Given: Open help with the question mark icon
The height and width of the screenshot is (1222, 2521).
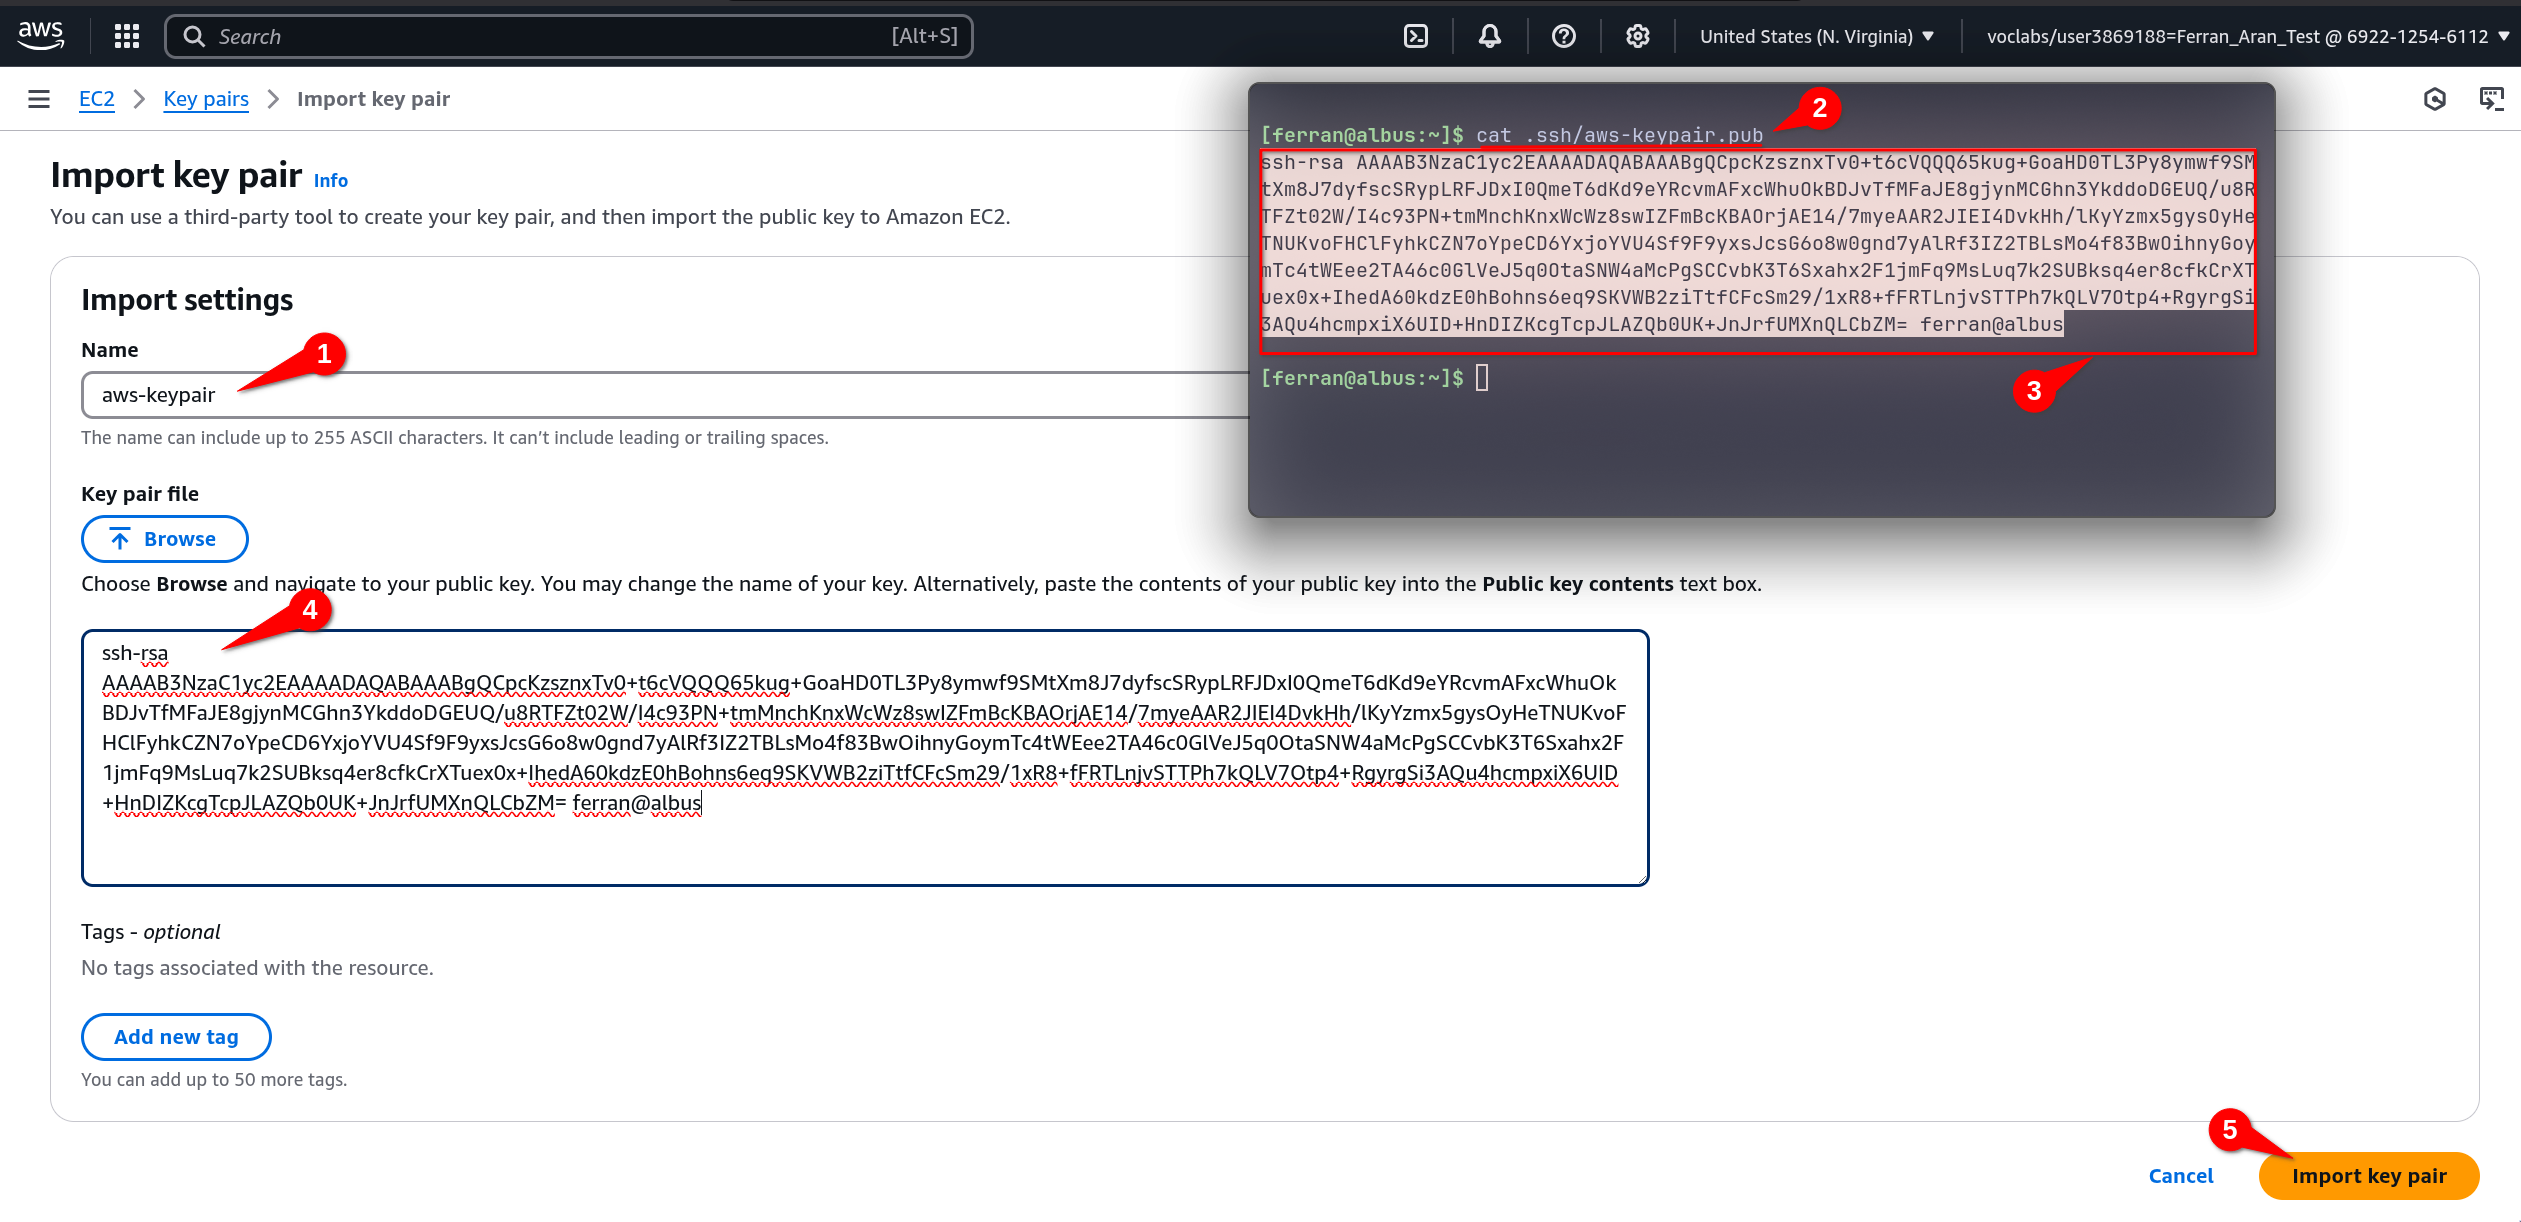Looking at the screenshot, I should pos(1563,36).
